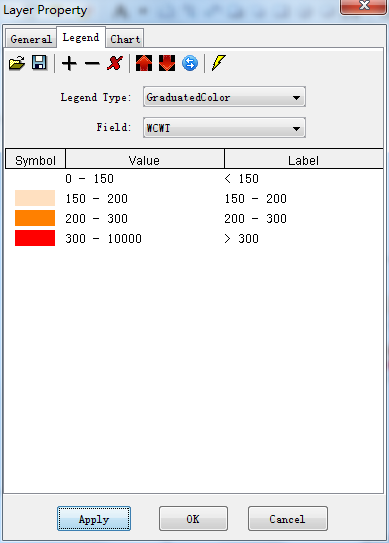Switch to the Chart tab
389x543 pixels.
(125, 39)
